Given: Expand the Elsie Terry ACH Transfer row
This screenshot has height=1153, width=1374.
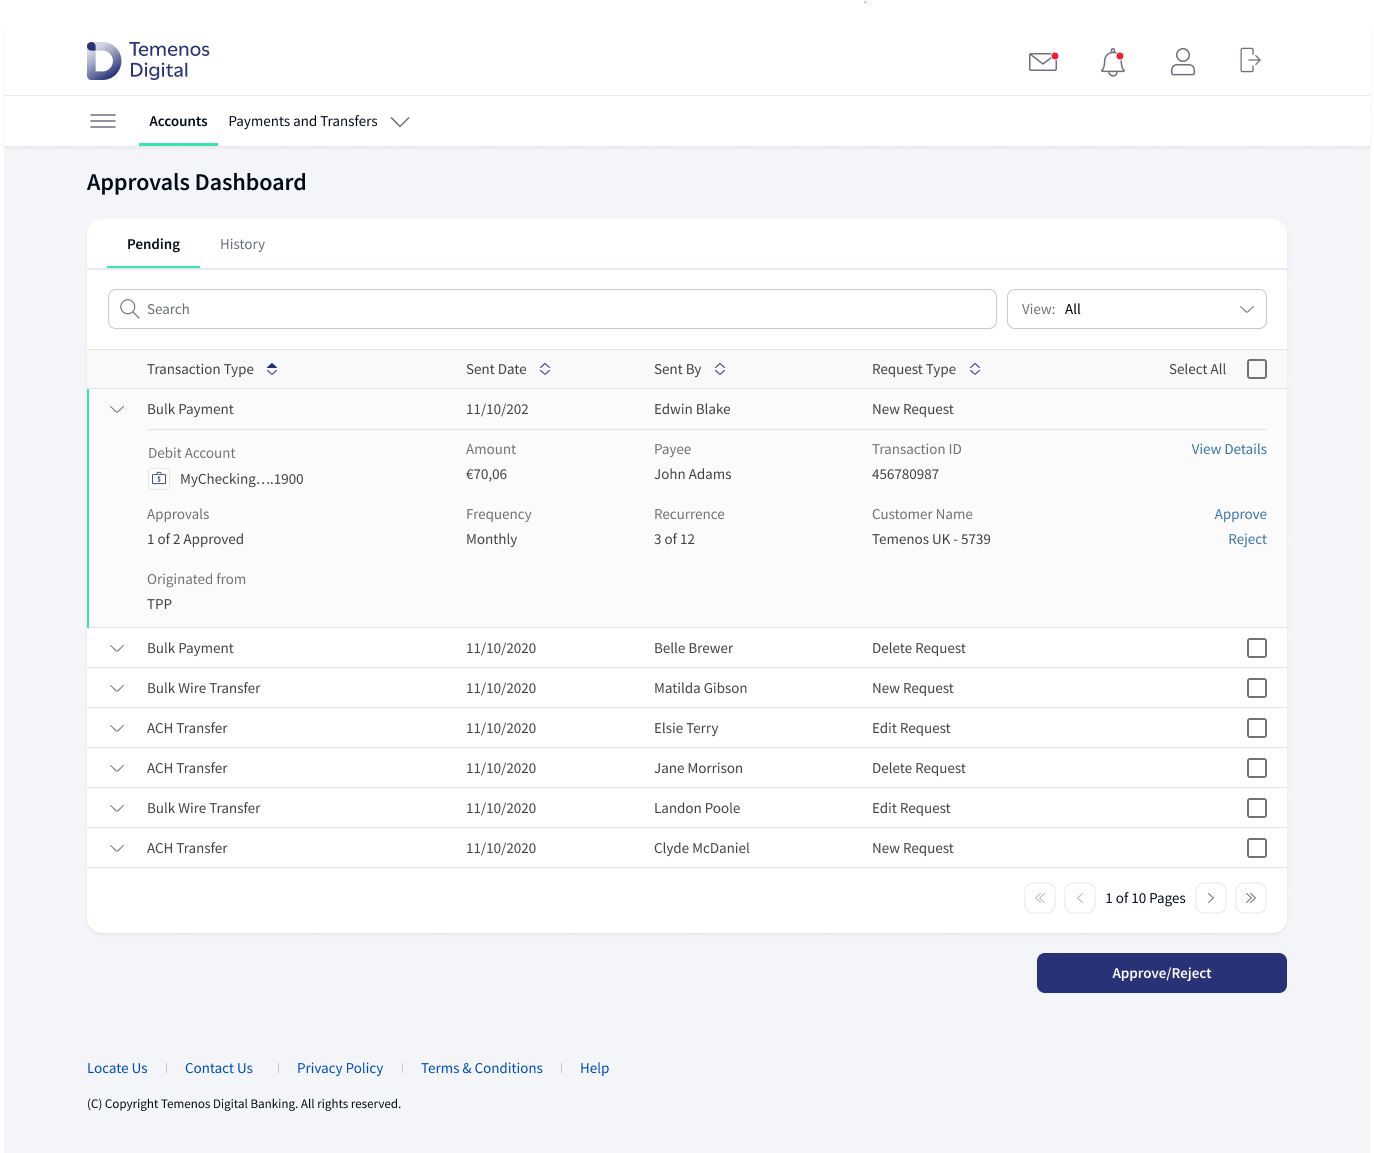Looking at the screenshot, I should [117, 728].
